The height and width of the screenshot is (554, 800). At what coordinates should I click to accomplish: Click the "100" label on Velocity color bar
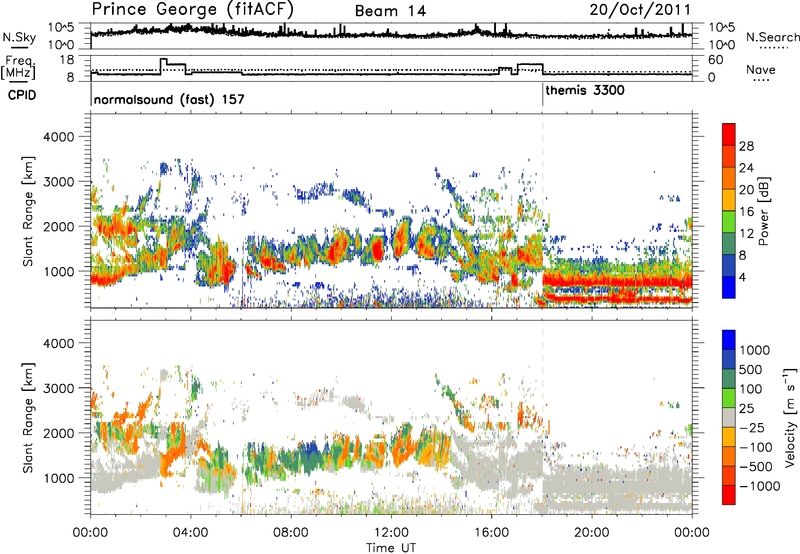point(751,389)
